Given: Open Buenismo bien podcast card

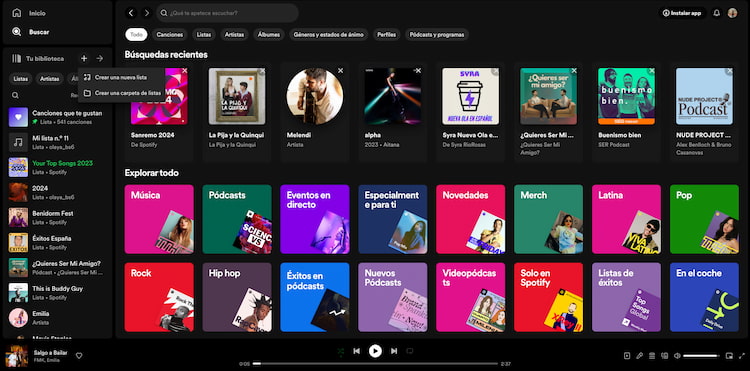Looking at the screenshot, I should 626,112.
